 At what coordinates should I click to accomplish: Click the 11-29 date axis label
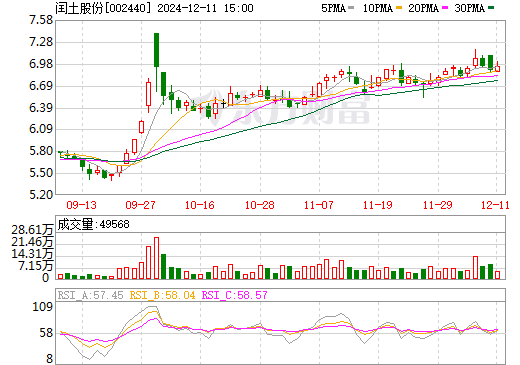coord(437,205)
